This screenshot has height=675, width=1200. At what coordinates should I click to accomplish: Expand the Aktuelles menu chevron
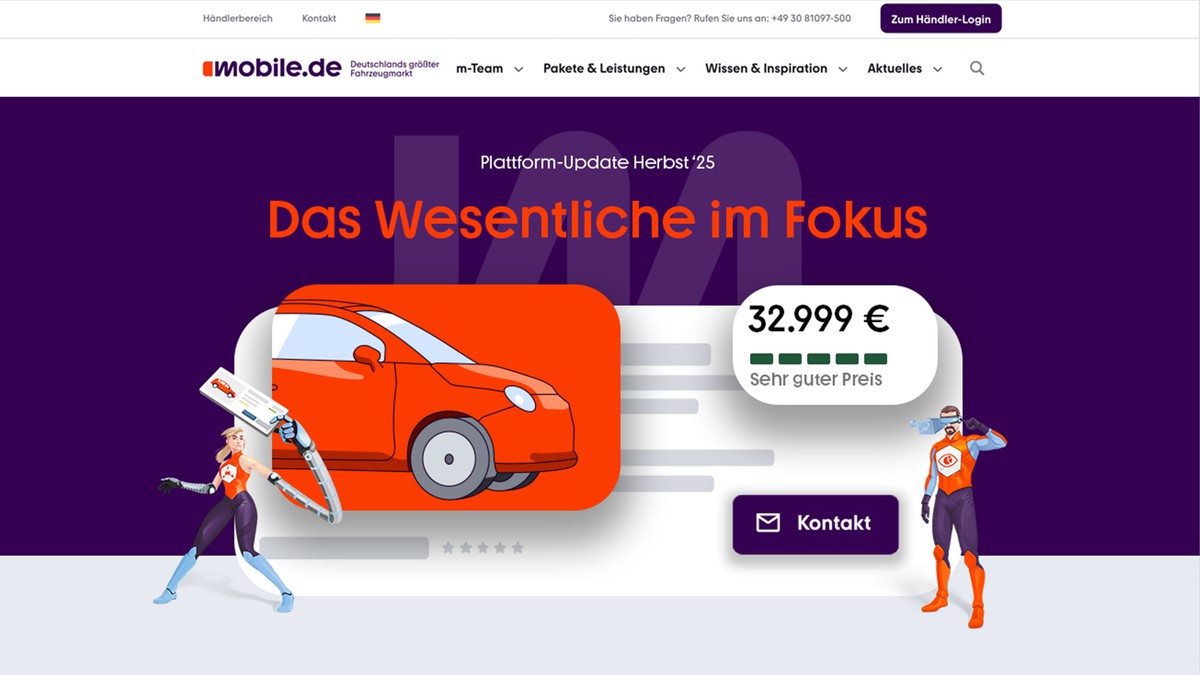(x=938, y=69)
